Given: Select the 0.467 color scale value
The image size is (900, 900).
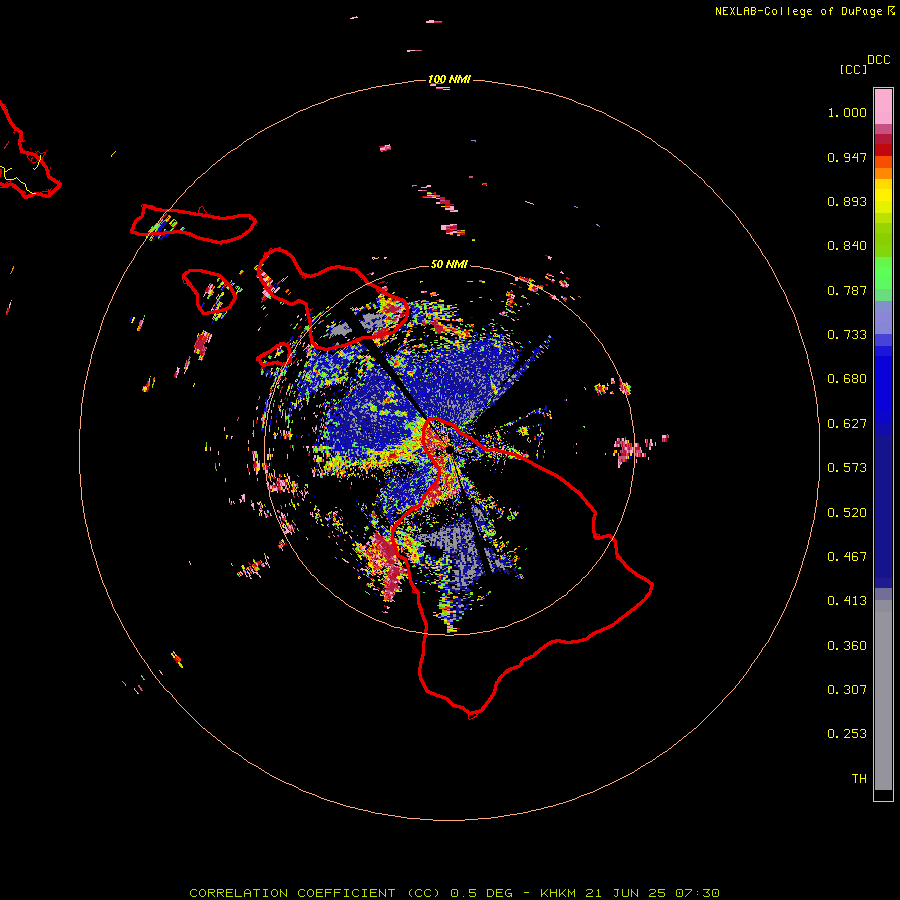Looking at the screenshot, I should coord(847,557).
